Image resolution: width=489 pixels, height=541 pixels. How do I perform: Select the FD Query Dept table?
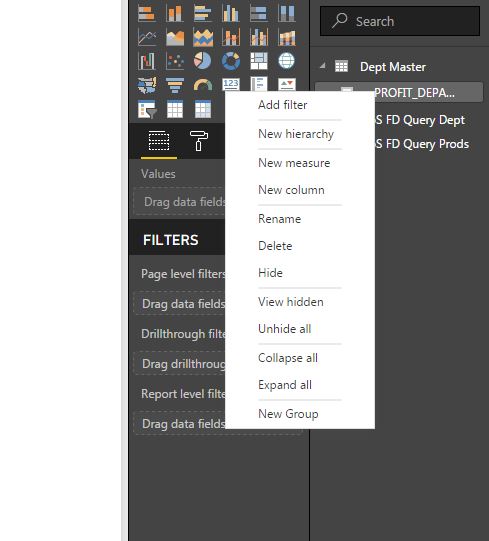coord(420,120)
